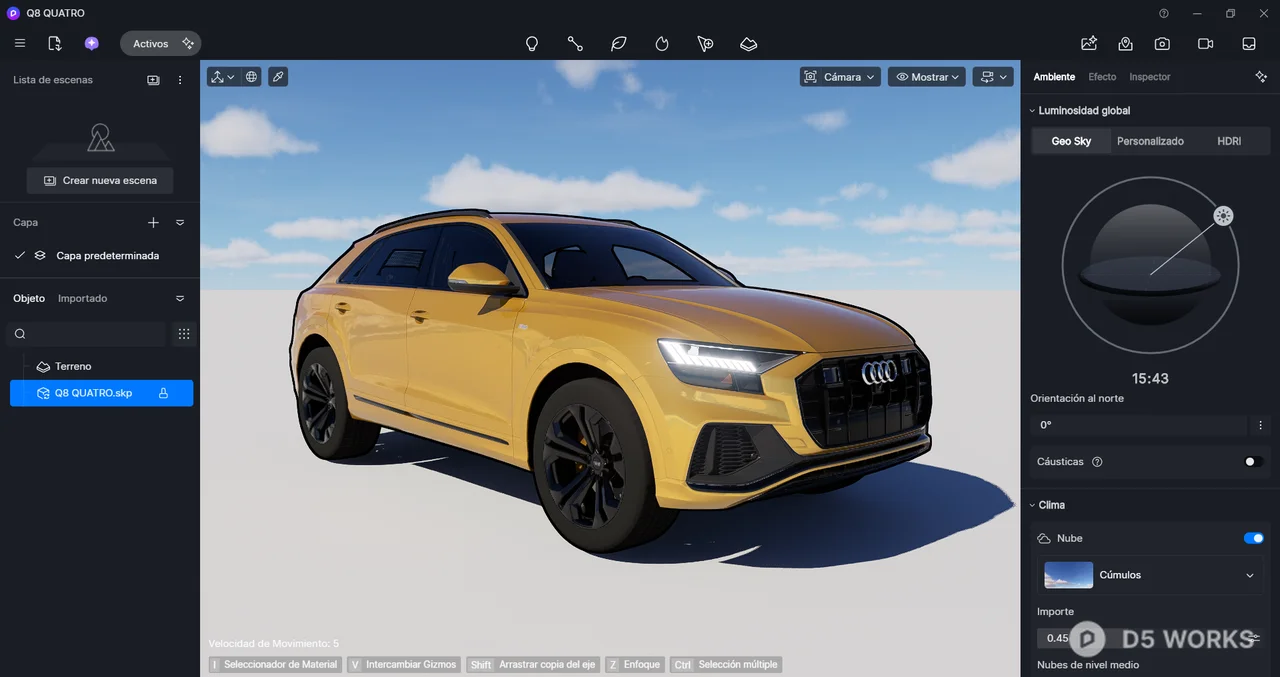
Task: Select the path tool icon
Action: [575, 44]
